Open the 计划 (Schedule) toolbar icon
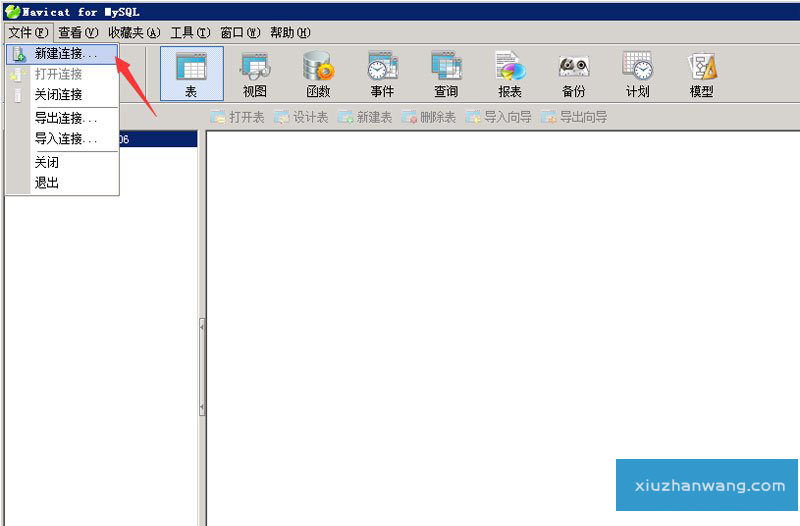This screenshot has width=800, height=526. pos(637,73)
